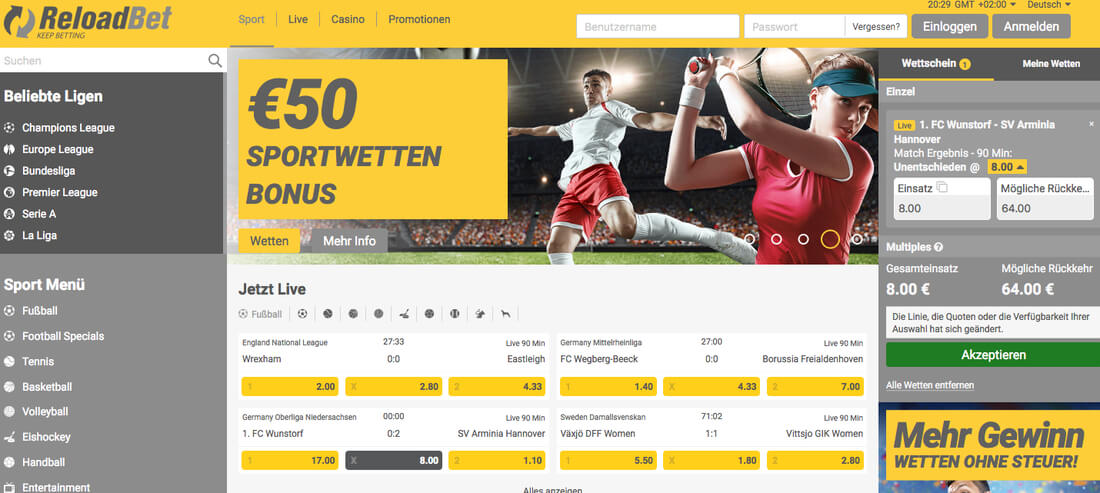Image resolution: width=1100 pixels, height=493 pixels.
Task: Toggle Vittsjo GIK Women win odds 2.80
Action: [x=815, y=461]
